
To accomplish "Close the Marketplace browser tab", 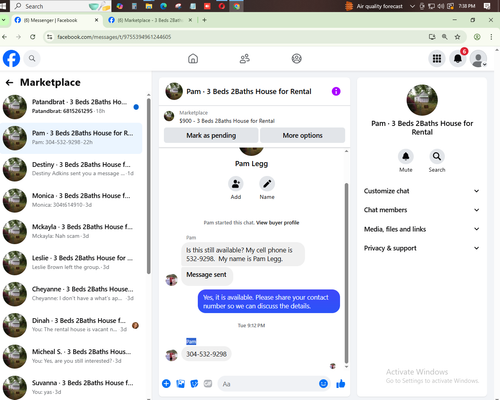I will tap(190, 20).
